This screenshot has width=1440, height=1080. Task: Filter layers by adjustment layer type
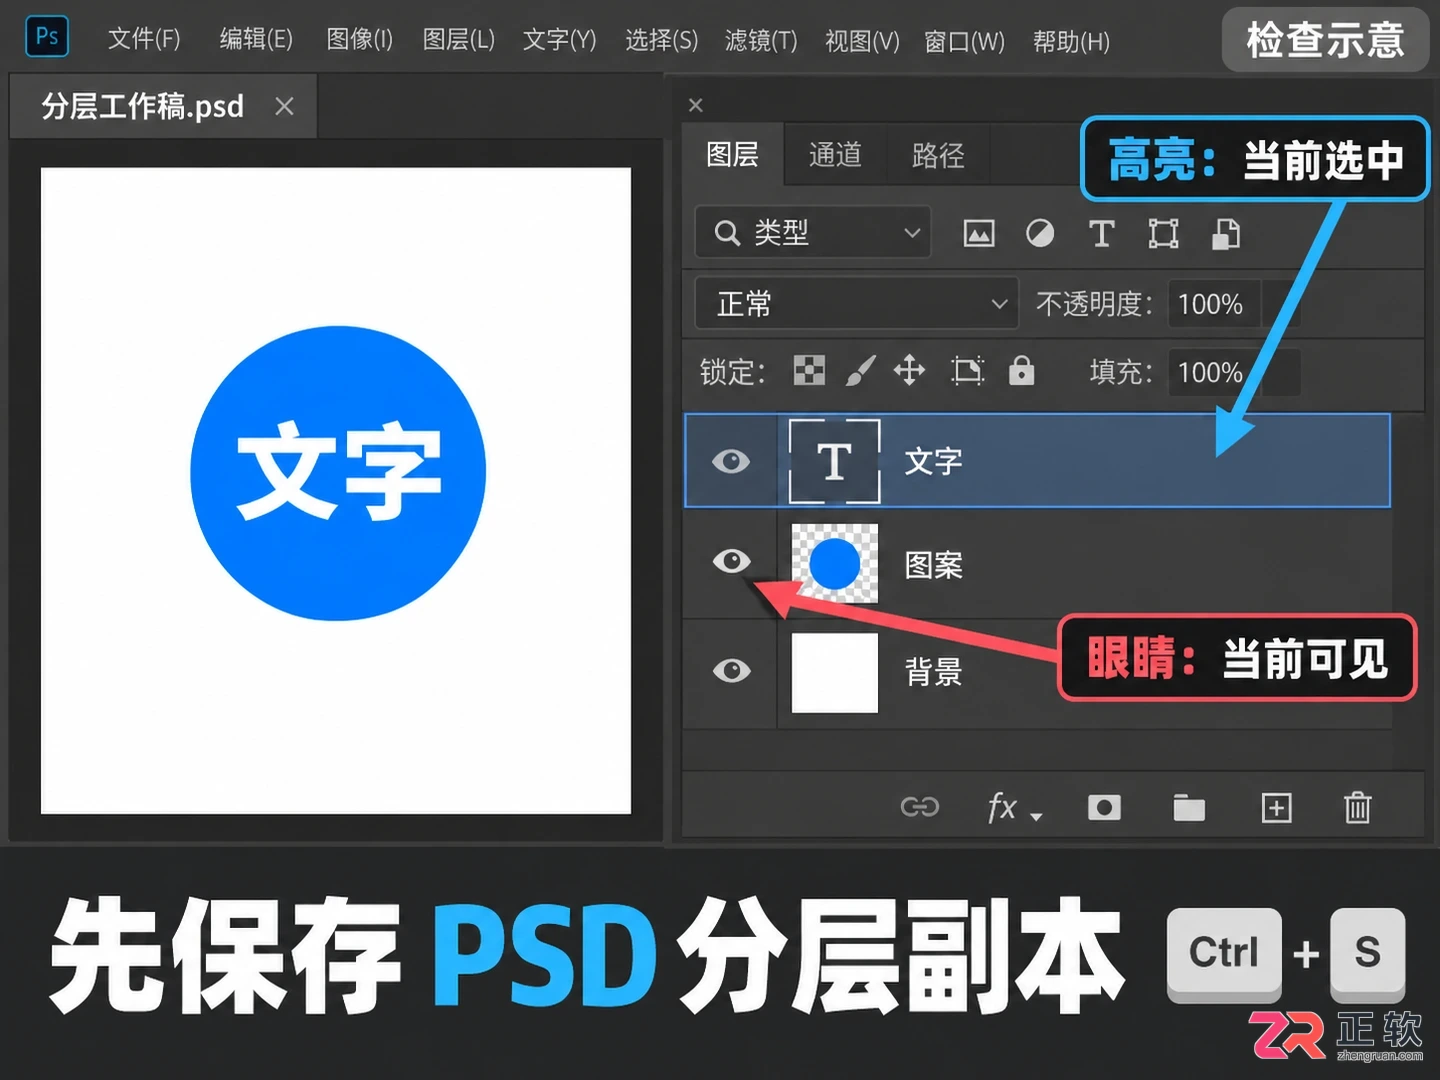(1040, 234)
